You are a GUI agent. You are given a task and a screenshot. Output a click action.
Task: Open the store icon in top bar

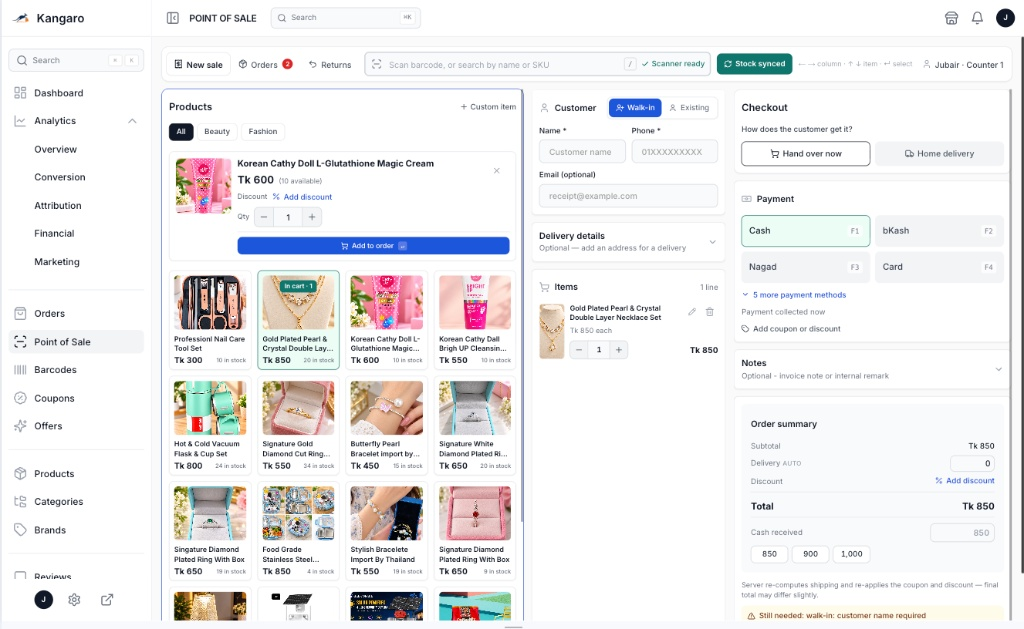[951, 18]
